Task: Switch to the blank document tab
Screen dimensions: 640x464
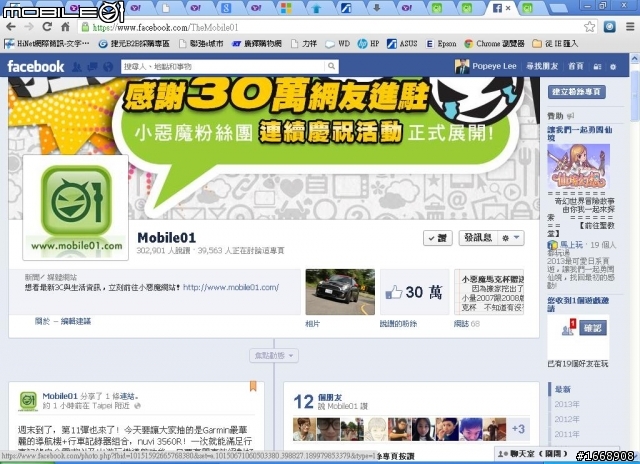Action: click(x=166, y=8)
